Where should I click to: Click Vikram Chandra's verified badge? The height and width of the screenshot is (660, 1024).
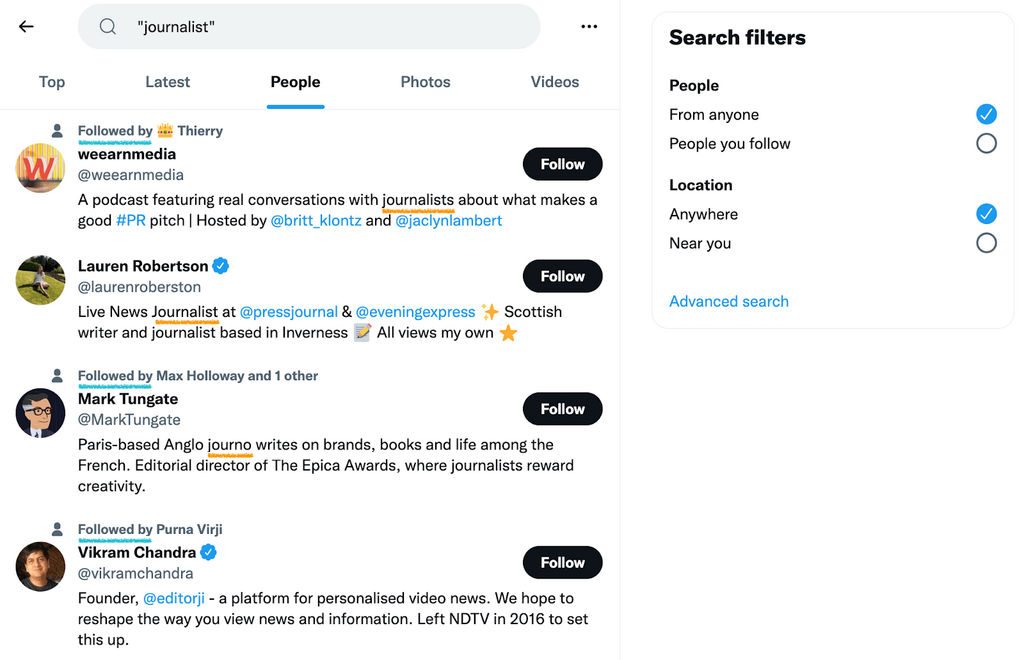click(x=208, y=552)
